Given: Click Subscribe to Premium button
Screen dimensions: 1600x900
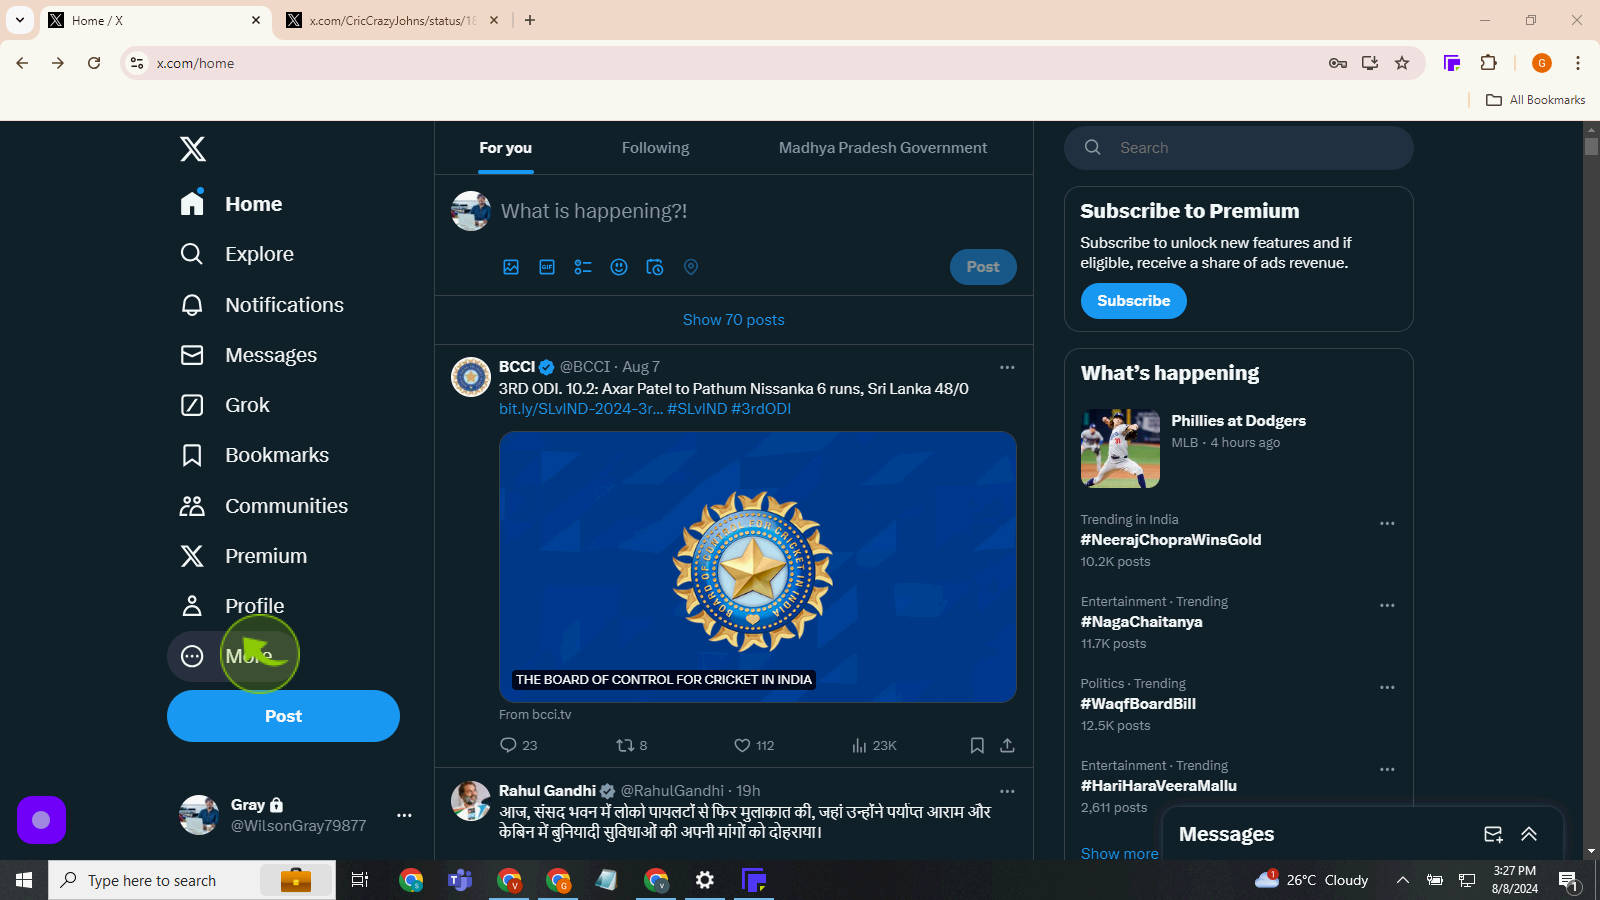Looking at the screenshot, I should coord(1134,301).
